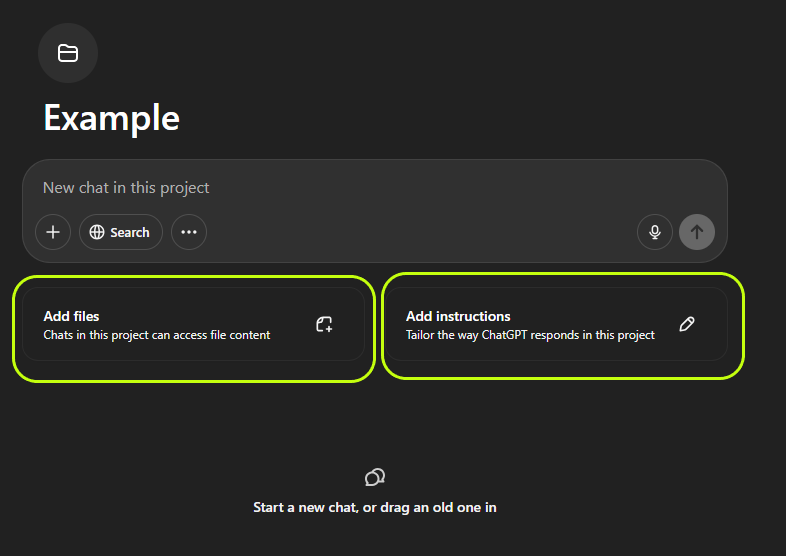Click the add-file plus icon in Add files card
Viewport: 786px width, 556px height.
(324, 324)
